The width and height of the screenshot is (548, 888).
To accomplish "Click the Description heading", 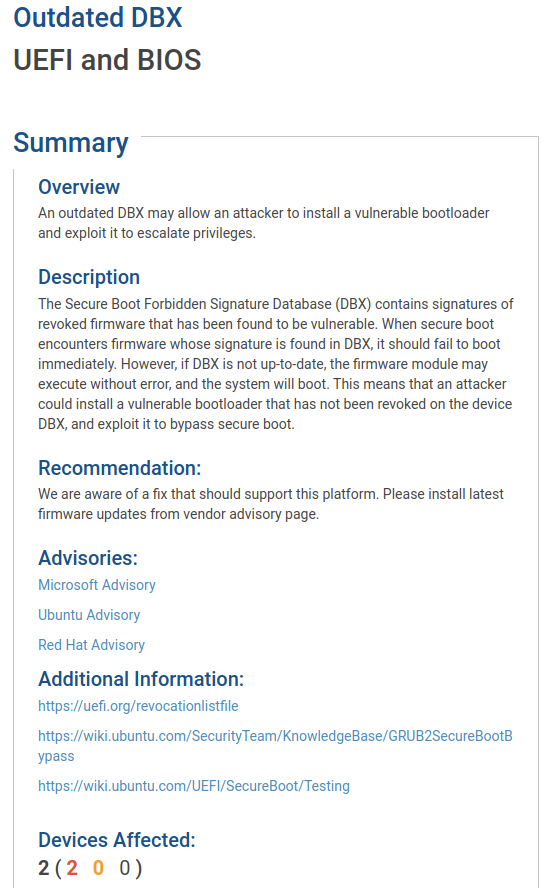I will click(x=89, y=278).
